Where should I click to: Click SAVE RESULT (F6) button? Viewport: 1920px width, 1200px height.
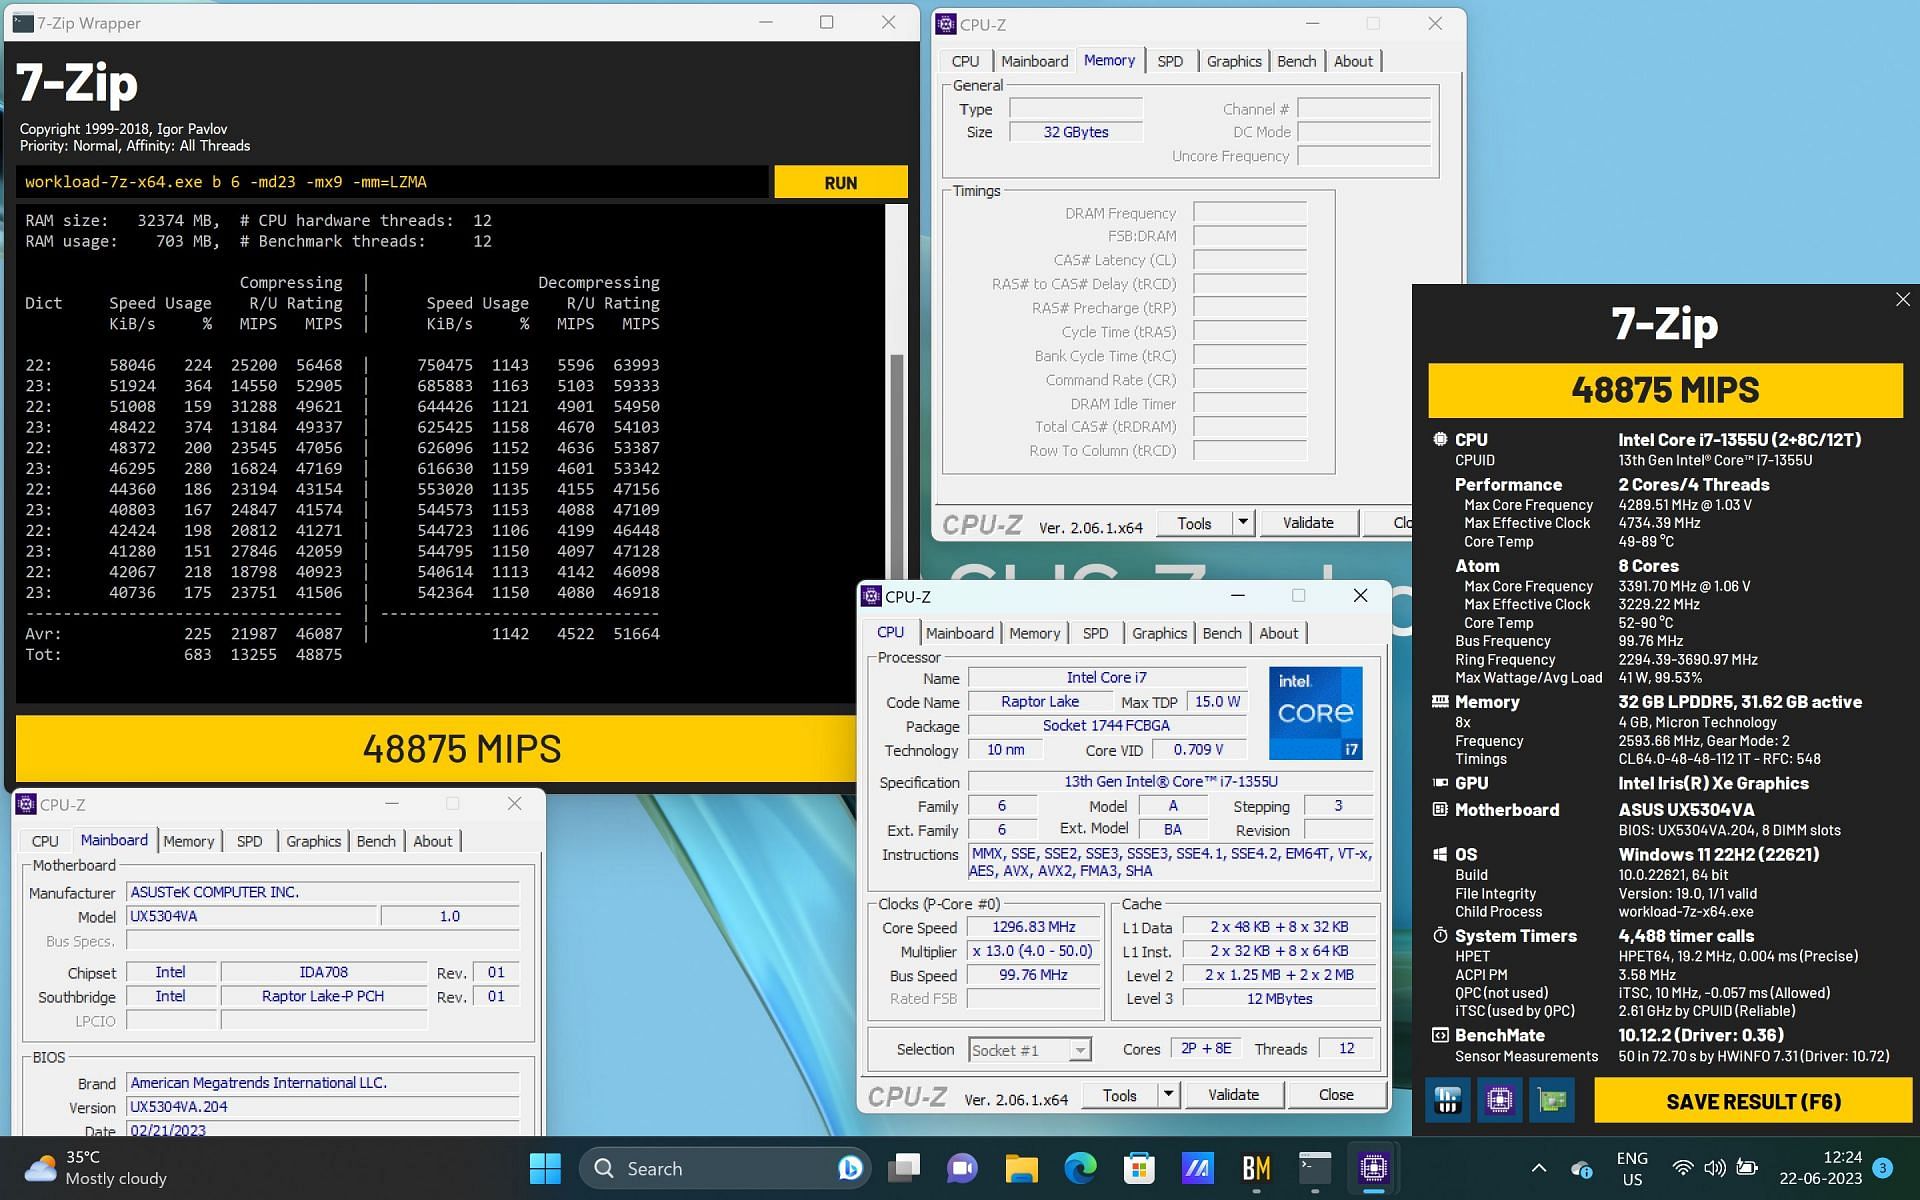(1753, 1101)
